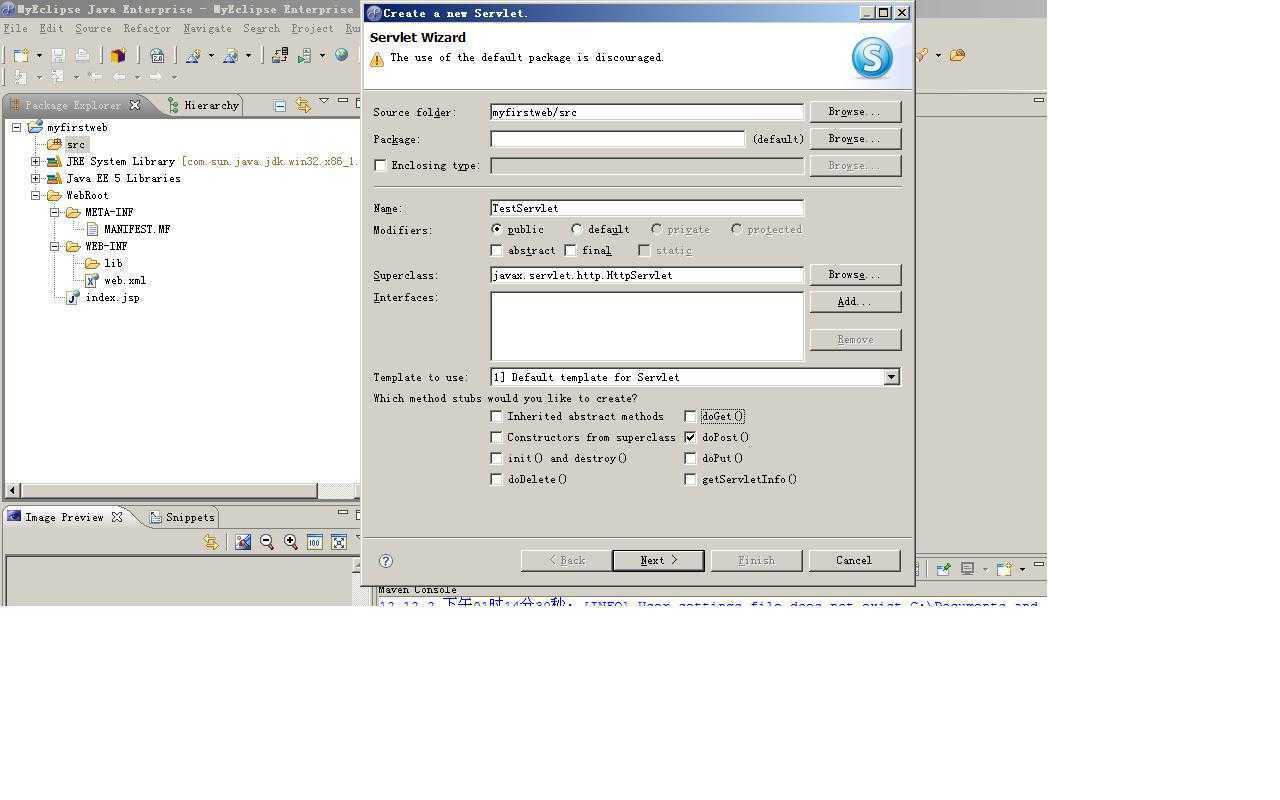
Task: Set Image Preview zoom to 100%
Action: (x=315, y=541)
